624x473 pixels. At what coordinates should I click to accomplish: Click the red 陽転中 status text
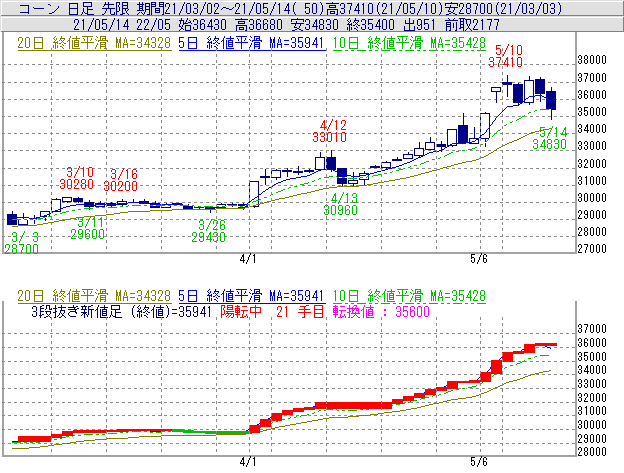[241, 311]
